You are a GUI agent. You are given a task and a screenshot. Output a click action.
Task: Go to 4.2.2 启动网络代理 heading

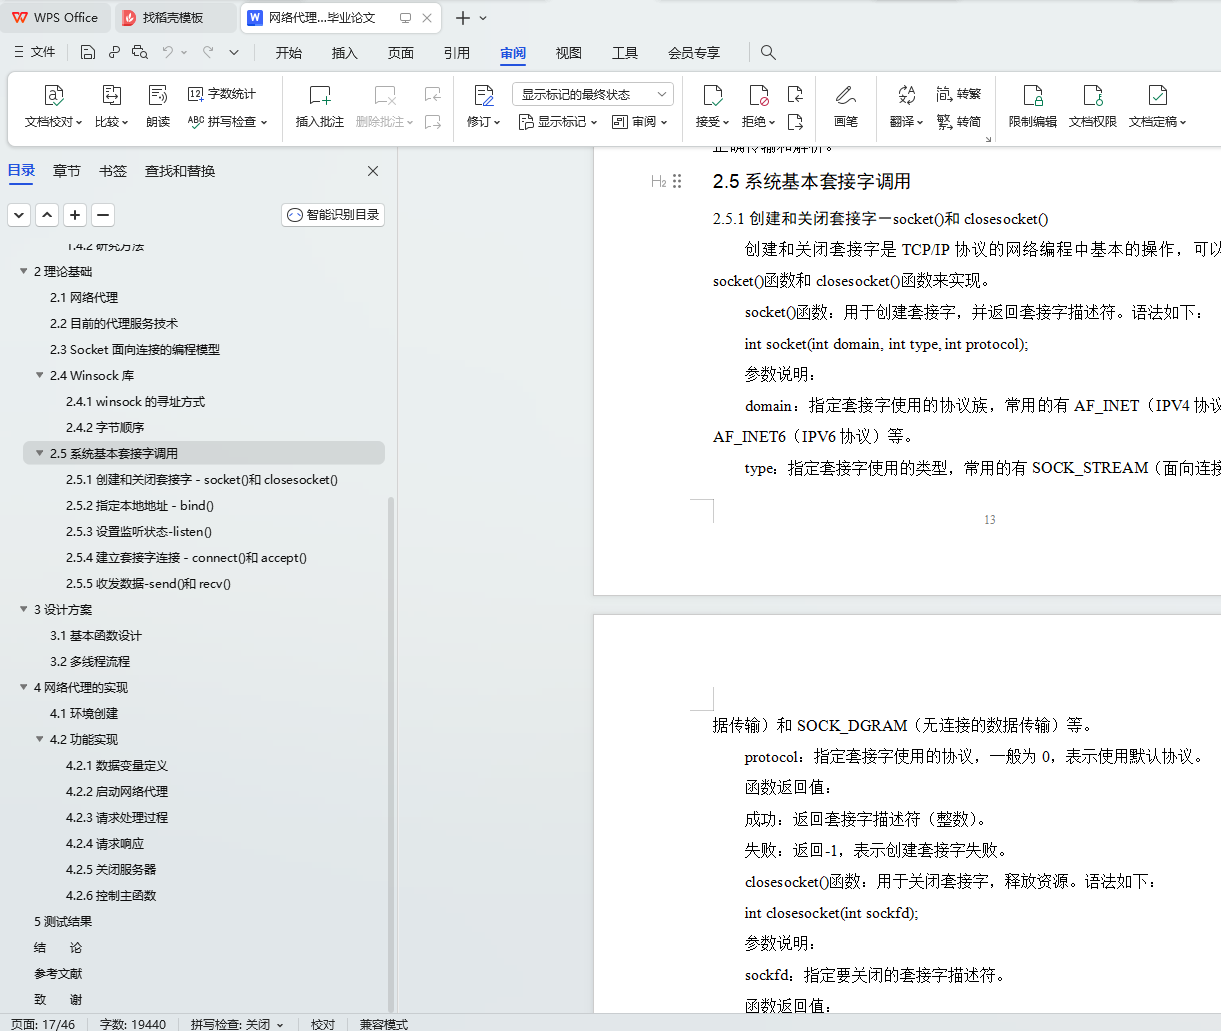117,791
